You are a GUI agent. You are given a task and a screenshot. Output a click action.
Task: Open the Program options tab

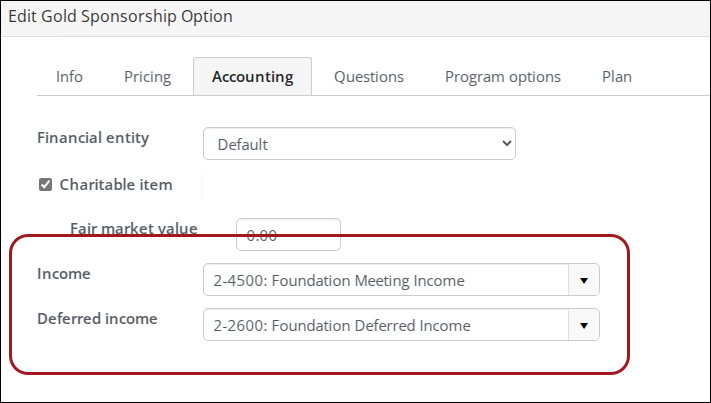click(x=503, y=77)
